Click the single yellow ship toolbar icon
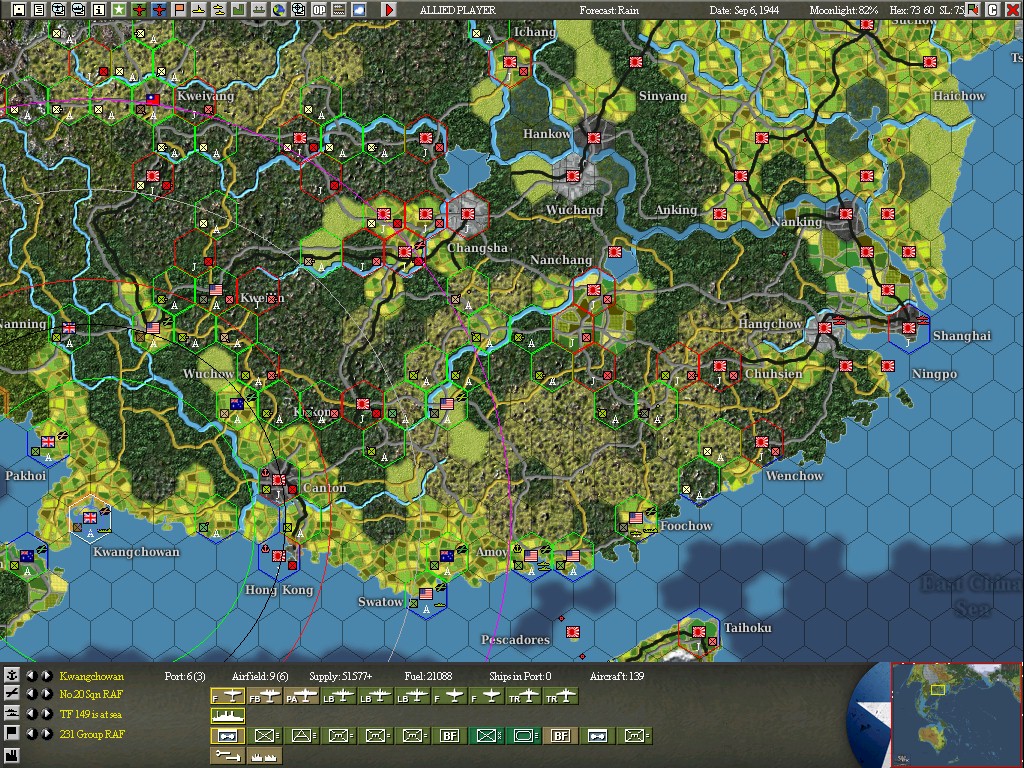Image resolution: width=1024 pixels, height=768 pixels. [199, 9]
